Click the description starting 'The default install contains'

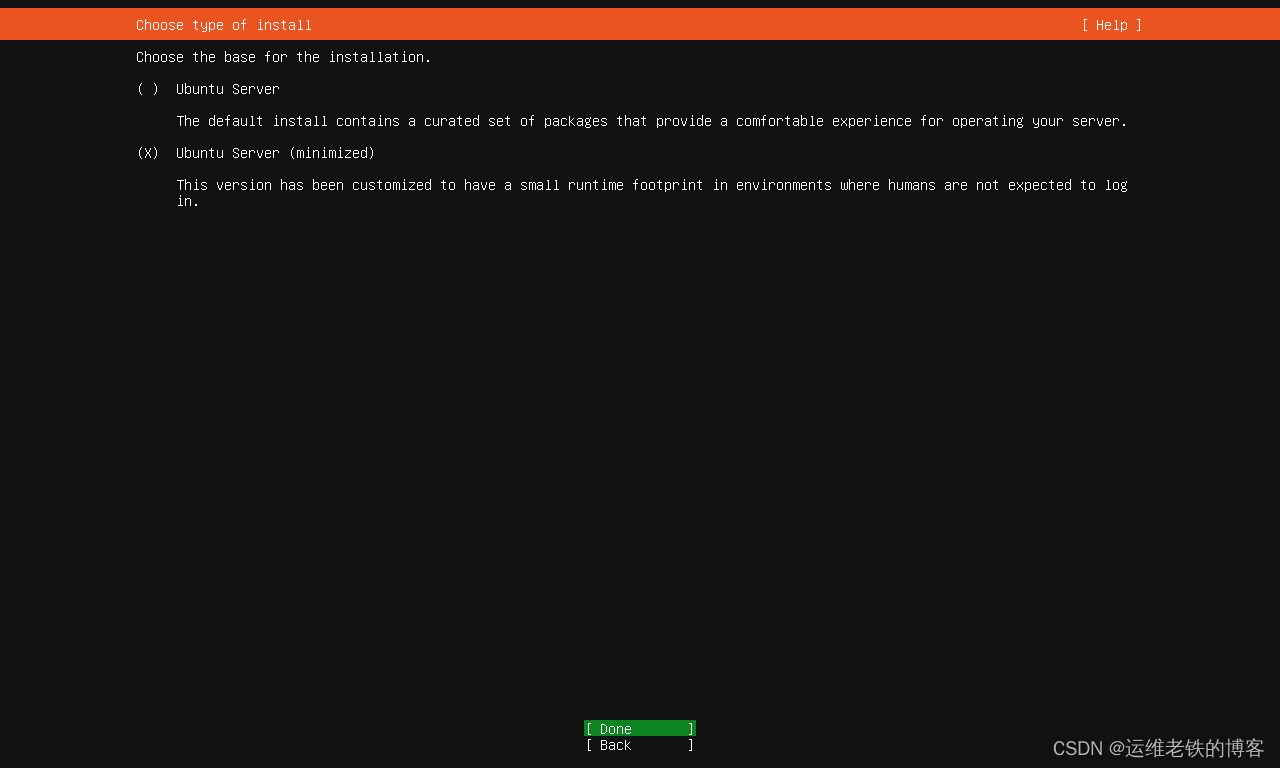[652, 121]
